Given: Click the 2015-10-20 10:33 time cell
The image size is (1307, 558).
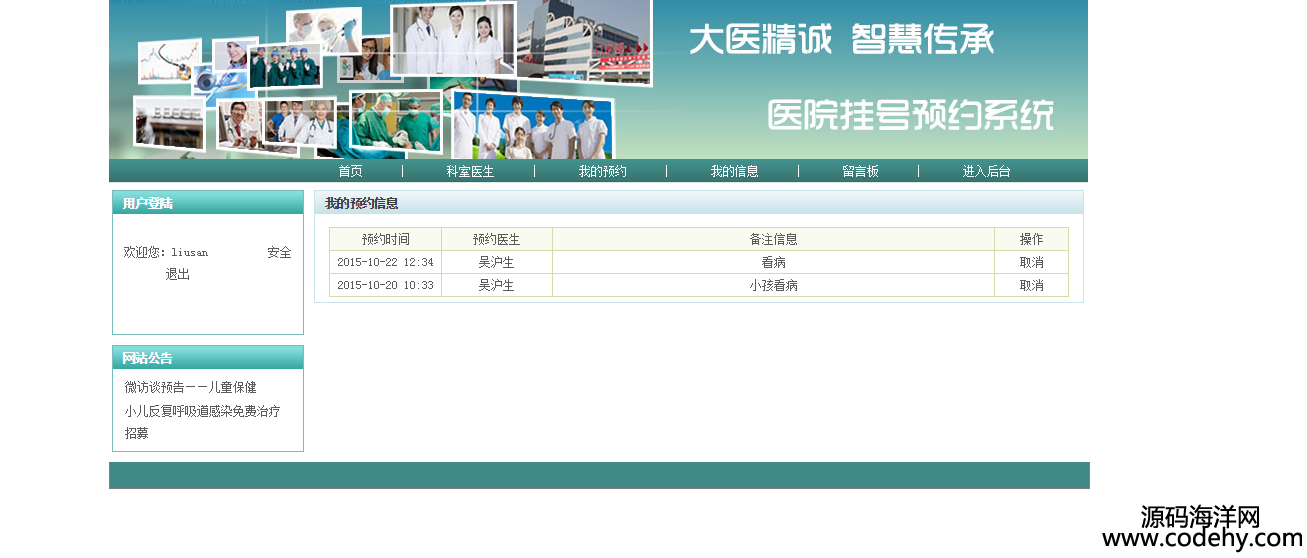Looking at the screenshot, I should point(385,285).
